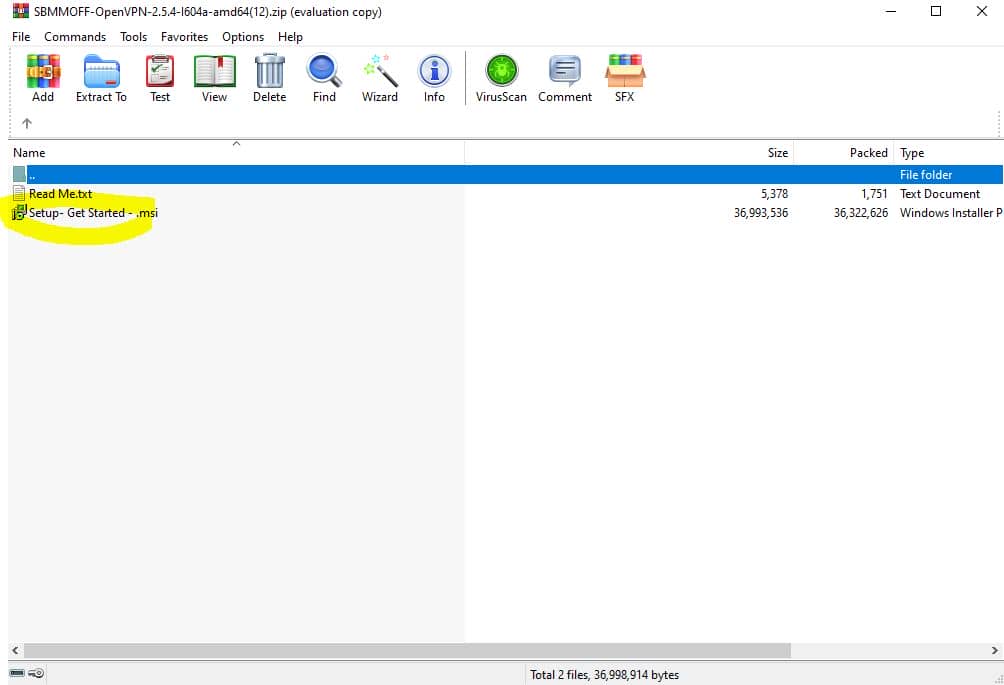Click the Windows Installer type cell
The height and width of the screenshot is (685, 1004).
click(951, 213)
